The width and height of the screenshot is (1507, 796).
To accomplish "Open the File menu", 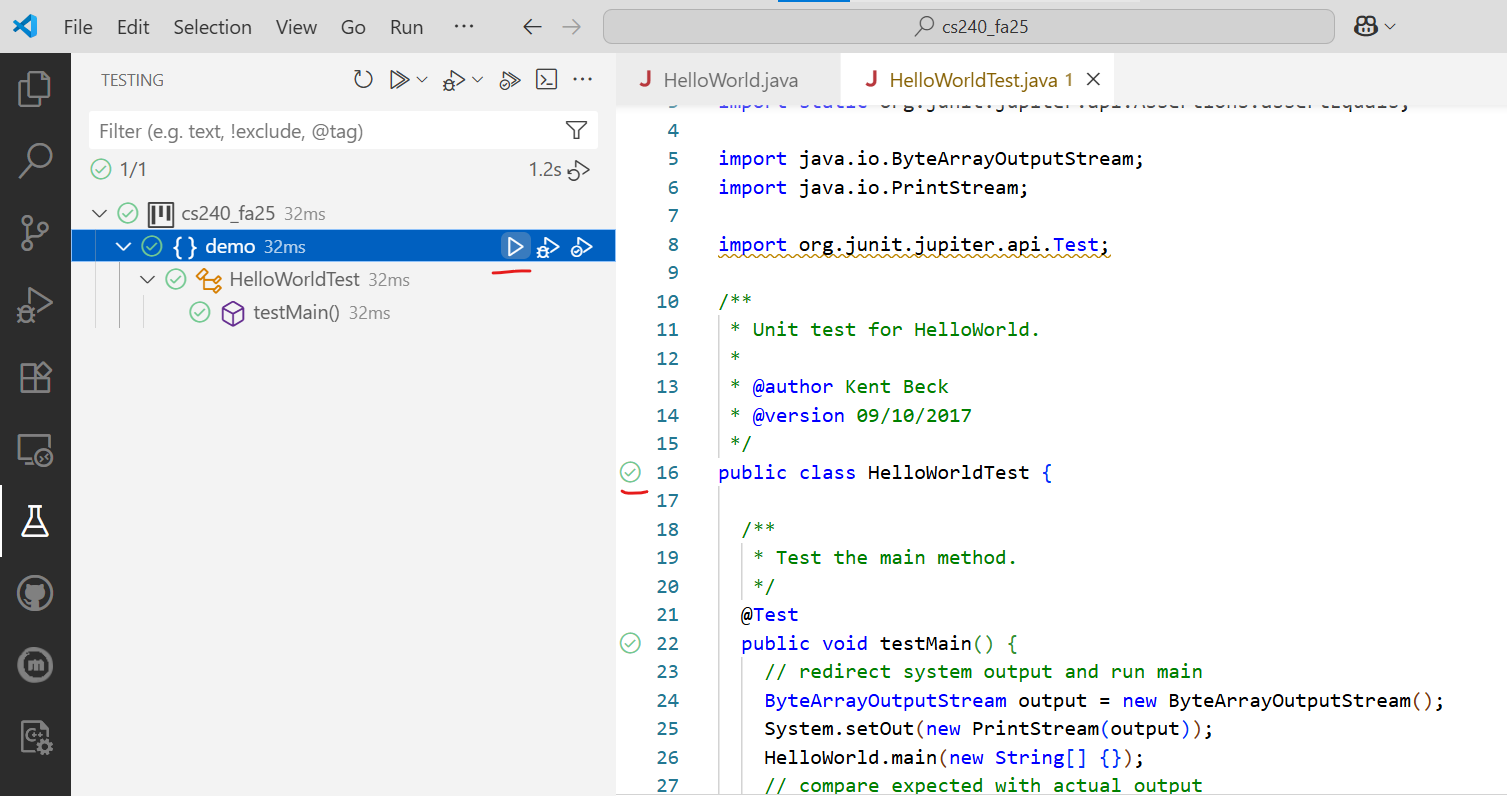I will [78, 27].
